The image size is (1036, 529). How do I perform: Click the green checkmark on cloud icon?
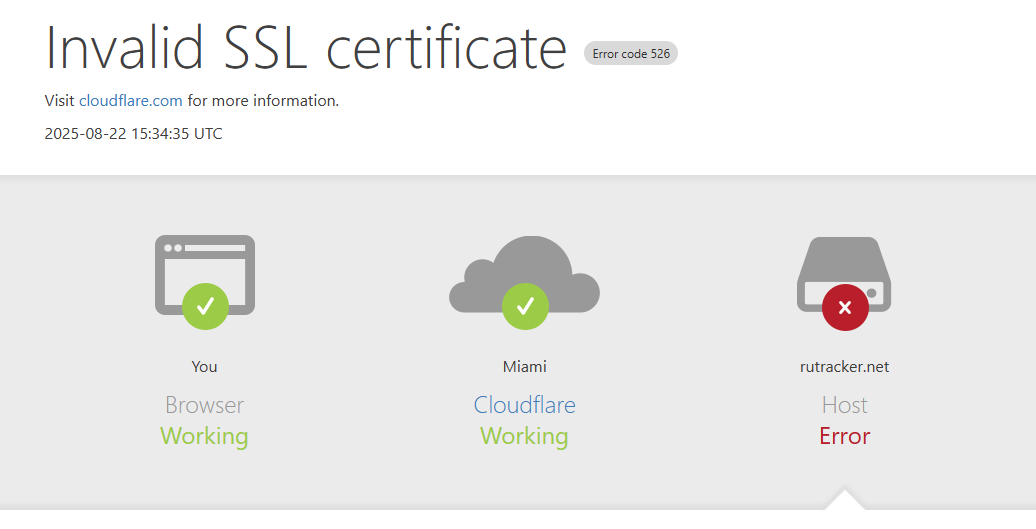tap(525, 306)
